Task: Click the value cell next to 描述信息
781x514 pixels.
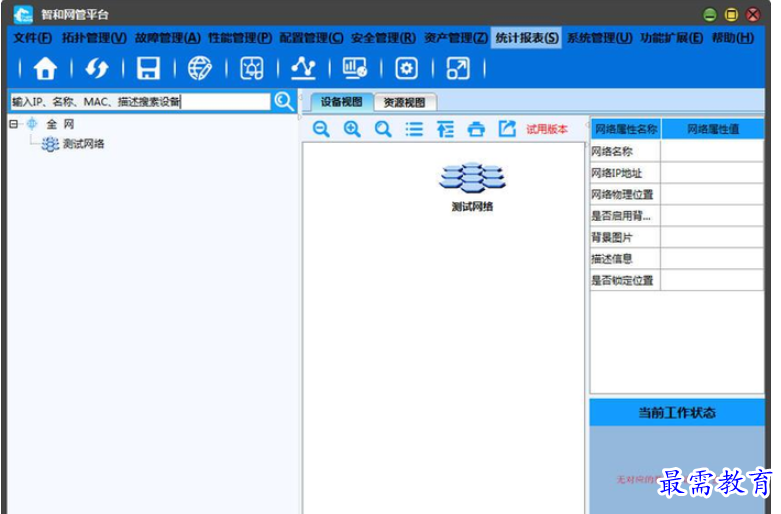Action: tap(712, 258)
